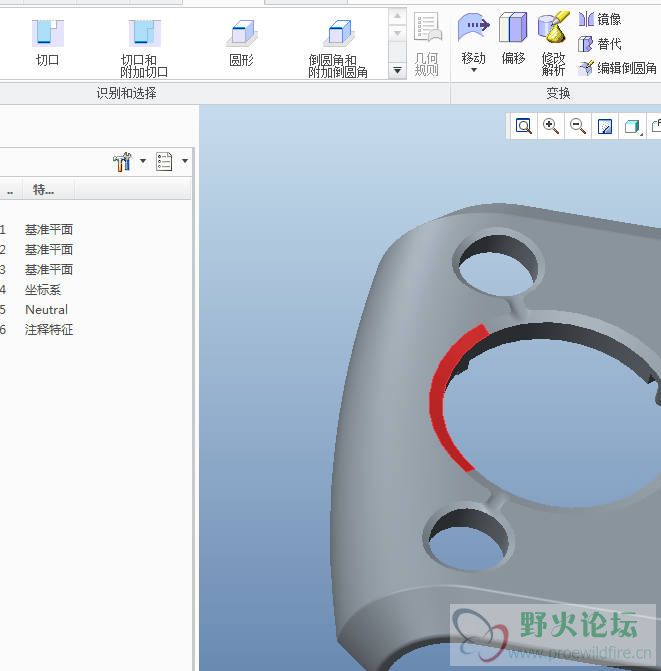Choose the 切口和附加切口 tool

[x=144, y=48]
